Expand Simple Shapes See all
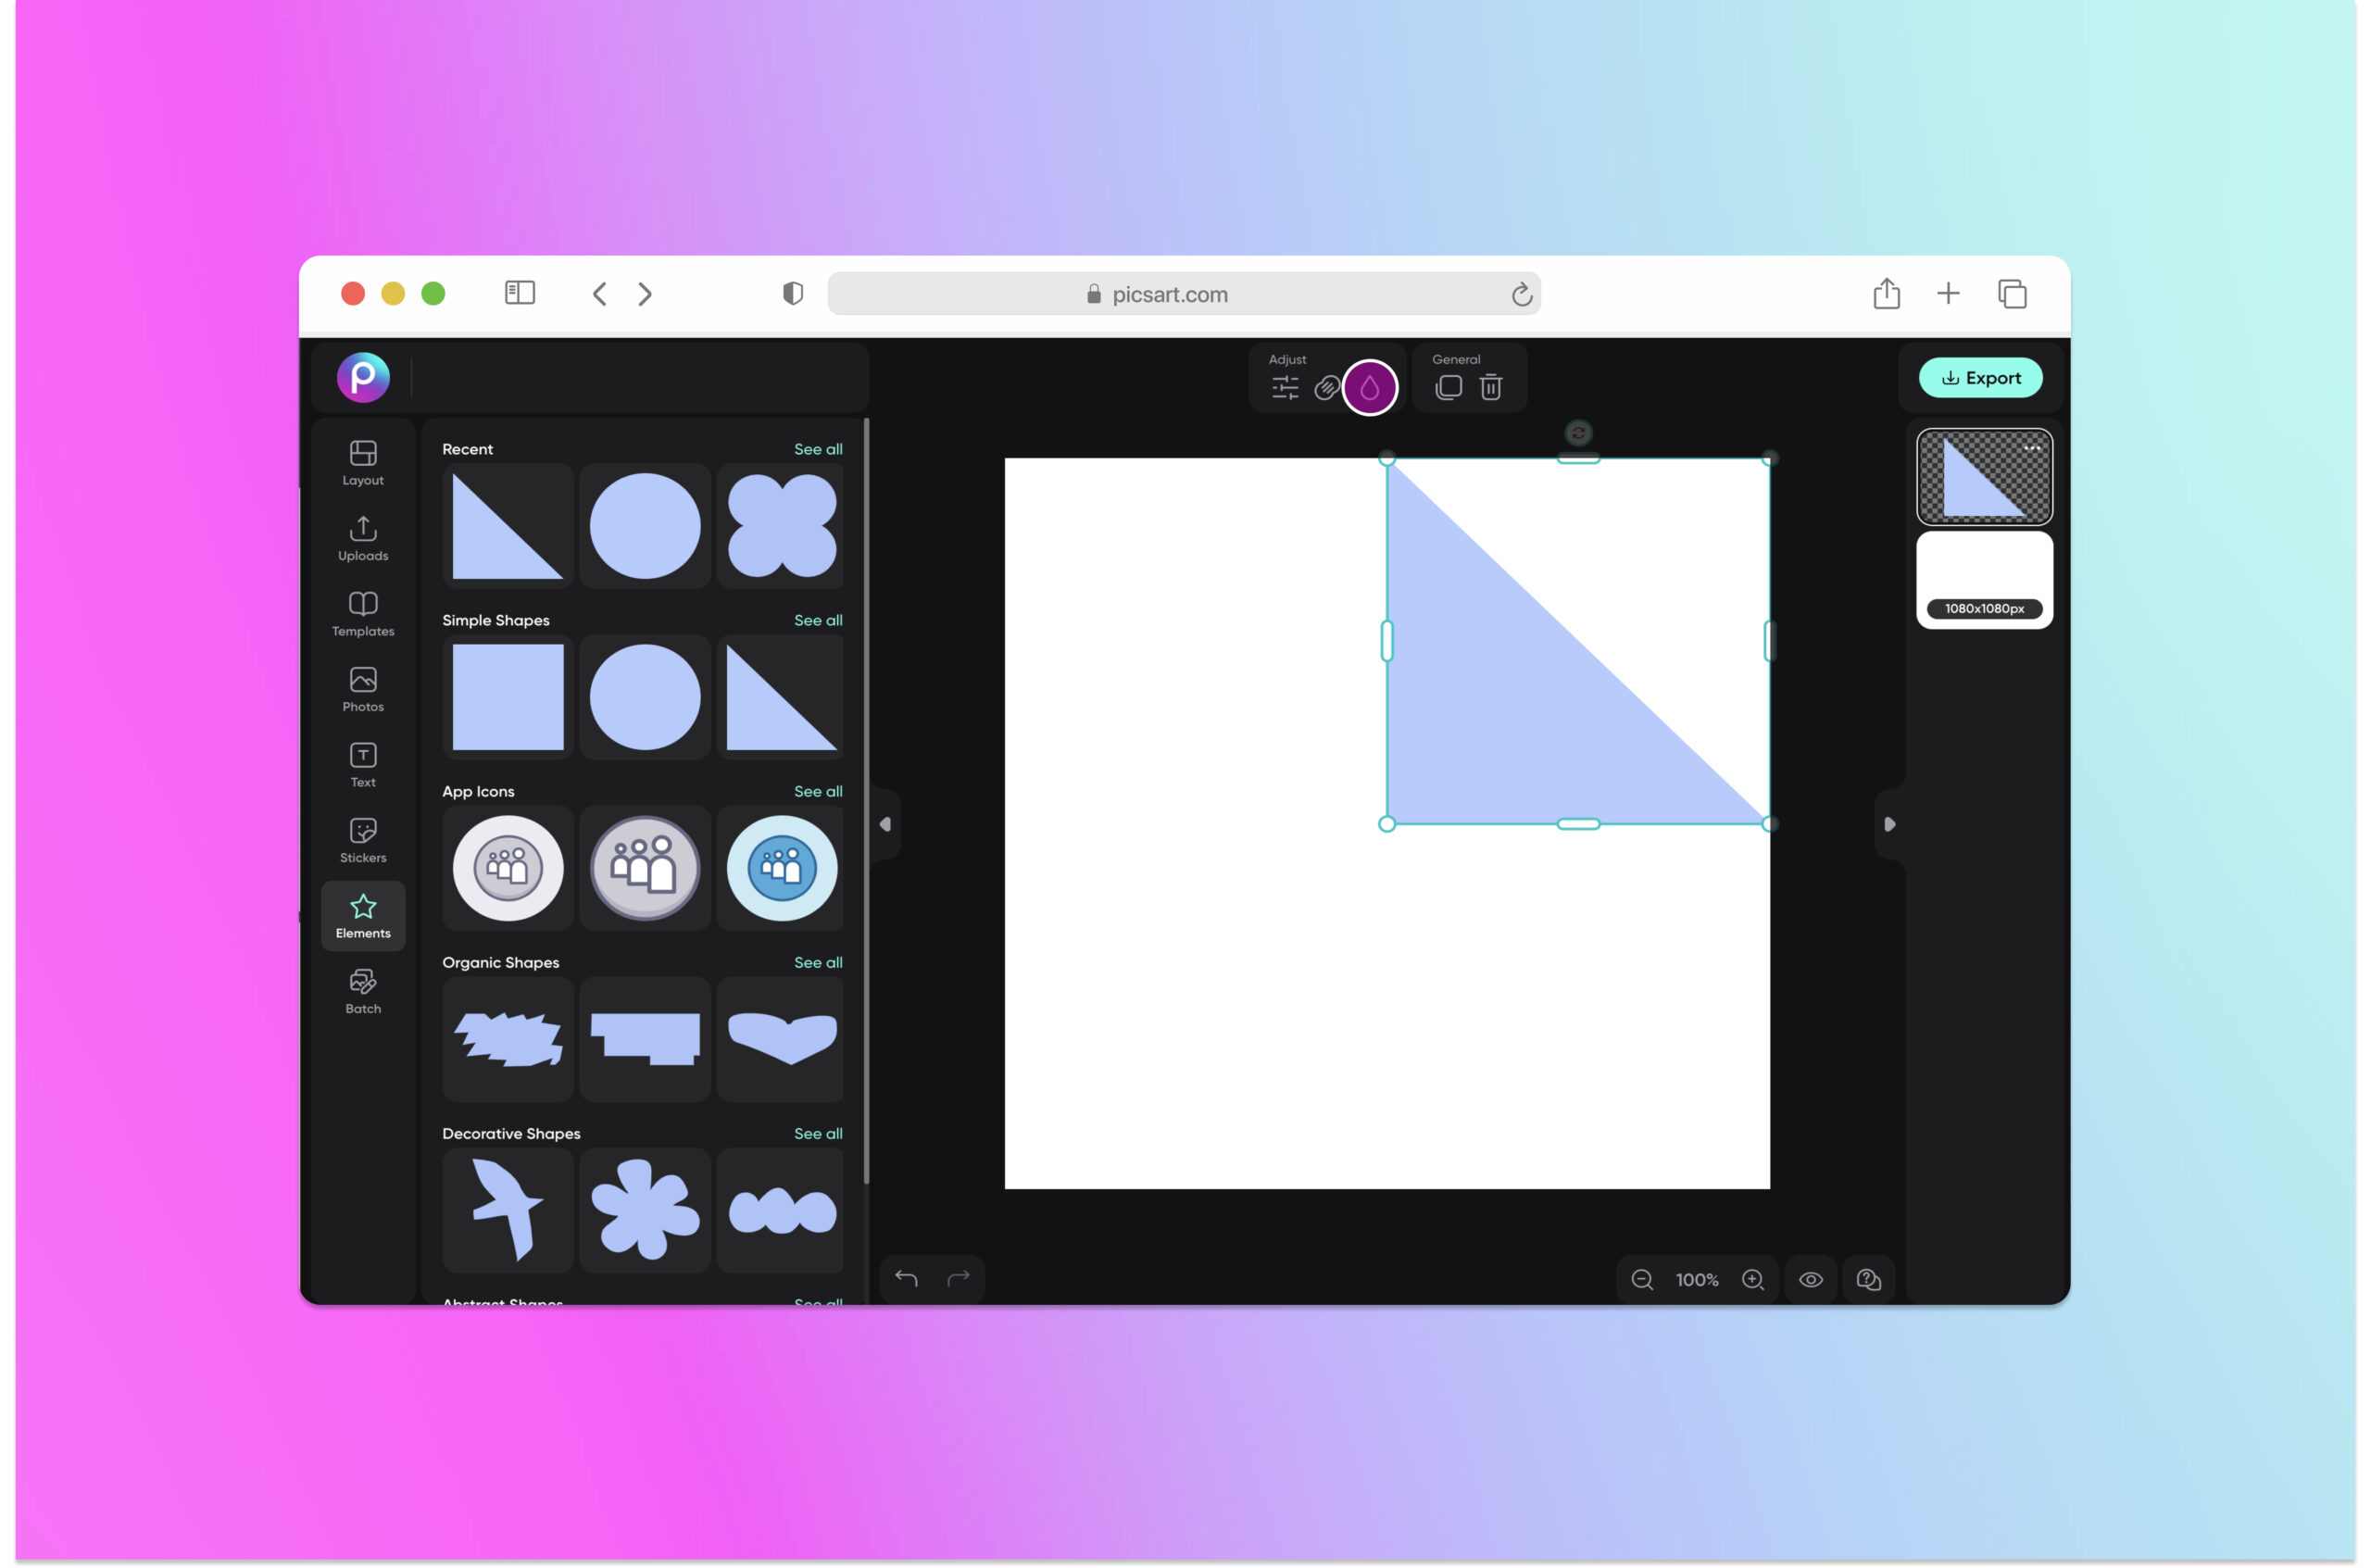The width and height of the screenshot is (2371, 1568). coord(817,618)
